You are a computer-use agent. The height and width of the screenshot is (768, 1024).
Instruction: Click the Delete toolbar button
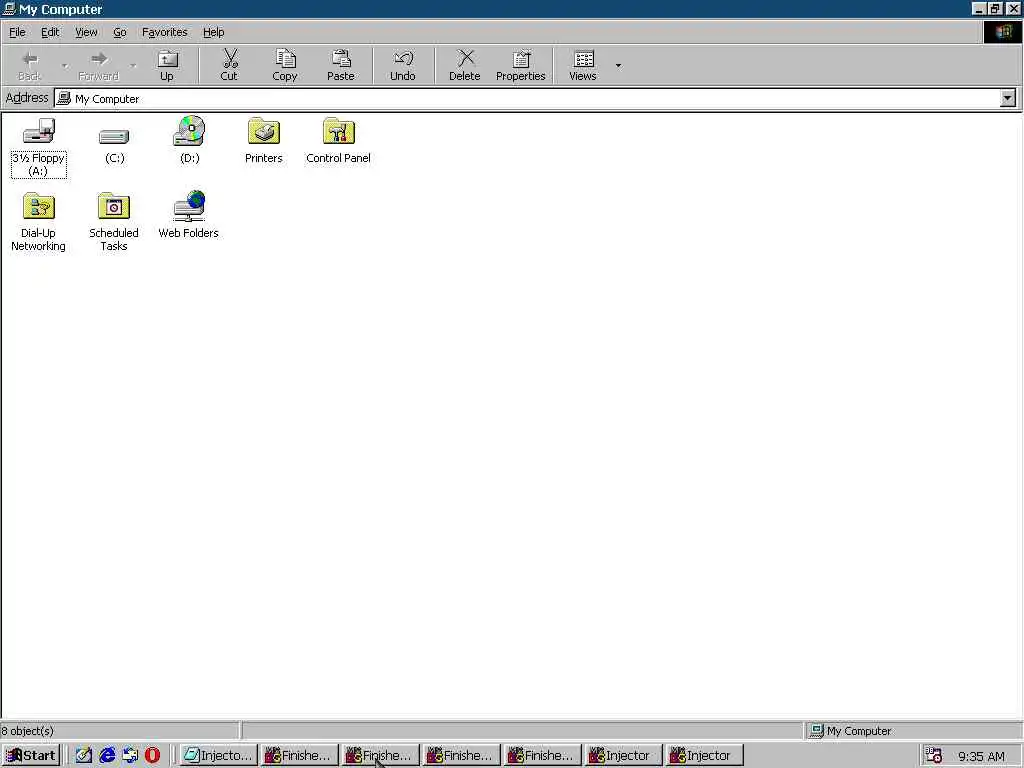464,65
